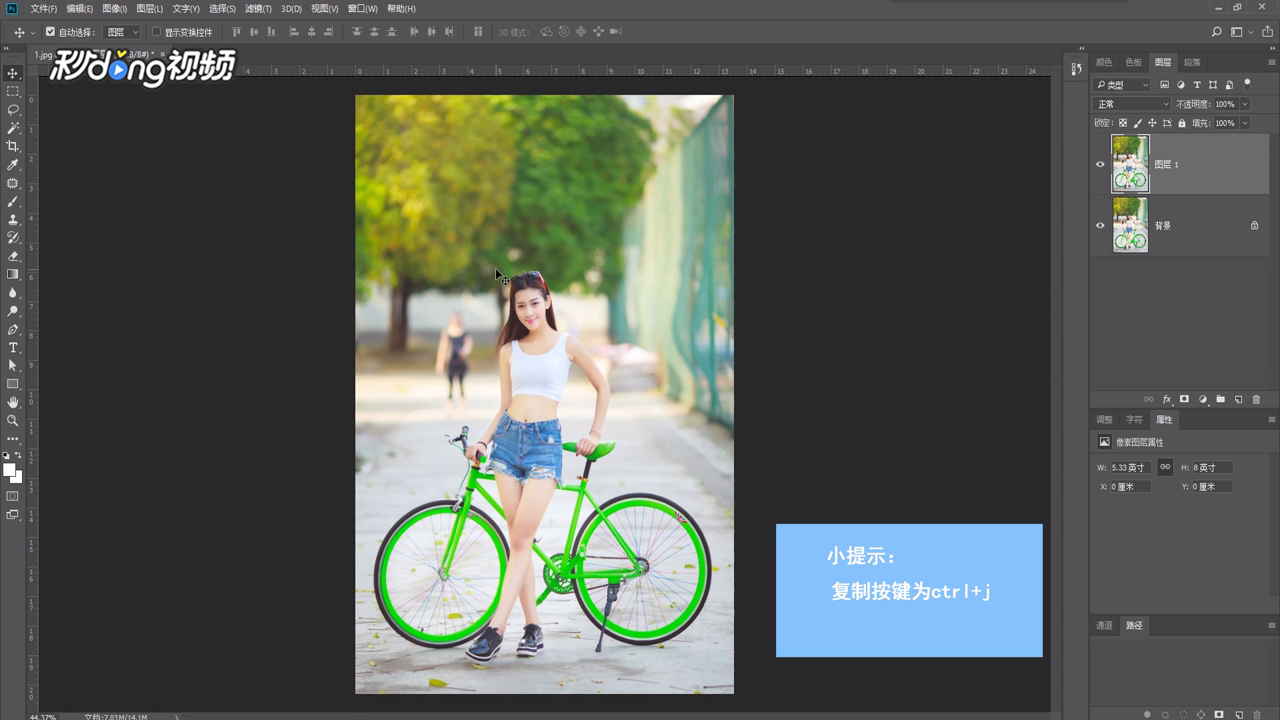Open the History panel icon
The image size is (1280, 720).
[x=1076, y=69]
